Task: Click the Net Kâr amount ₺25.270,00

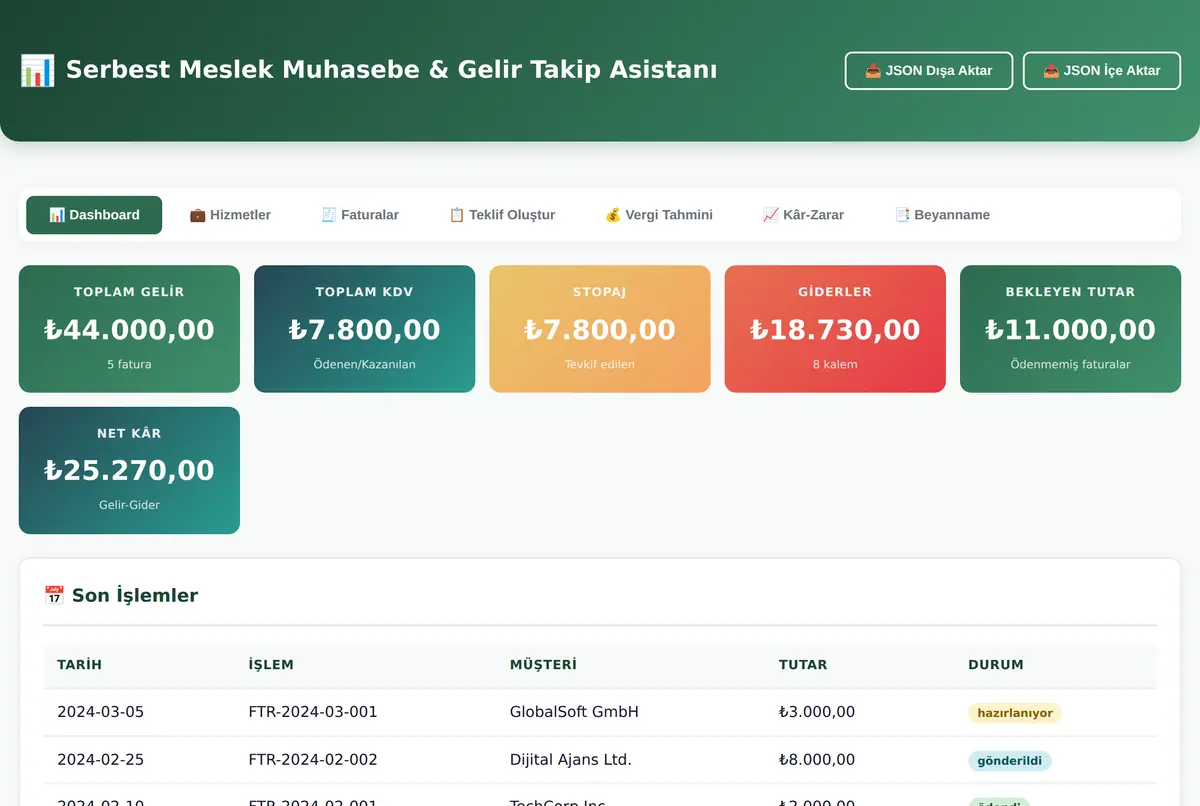Action: [129, 470]
